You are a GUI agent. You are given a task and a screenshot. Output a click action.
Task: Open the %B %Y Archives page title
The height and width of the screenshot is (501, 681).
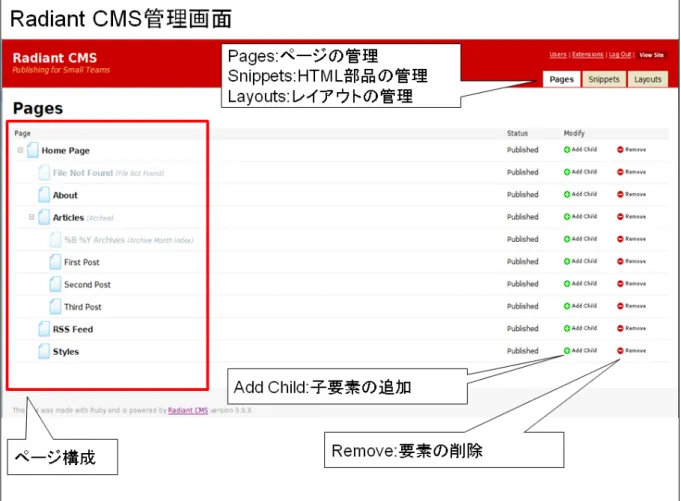click(94, 240)
